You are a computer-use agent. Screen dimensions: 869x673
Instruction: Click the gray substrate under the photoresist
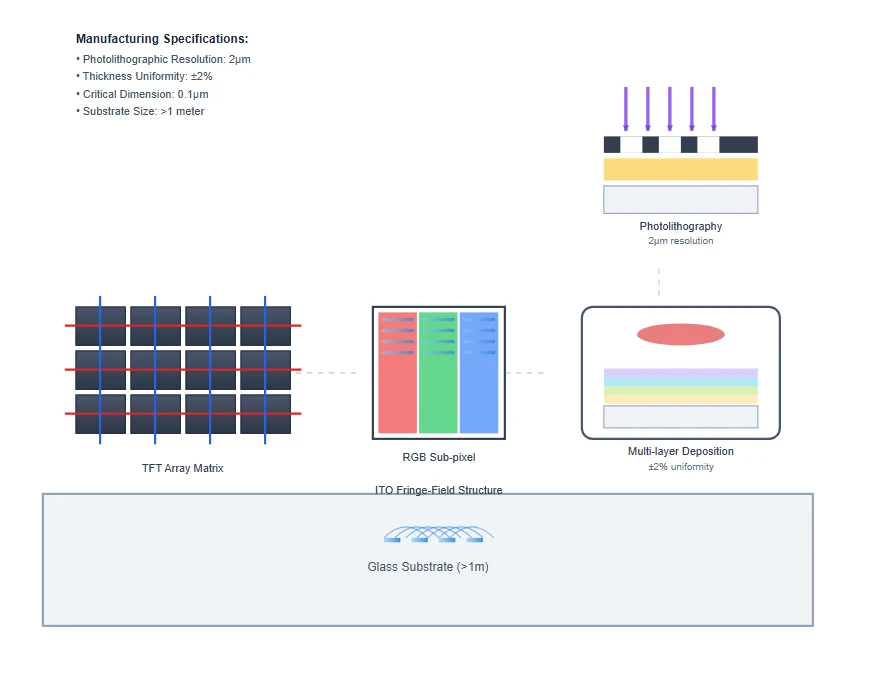681,200
